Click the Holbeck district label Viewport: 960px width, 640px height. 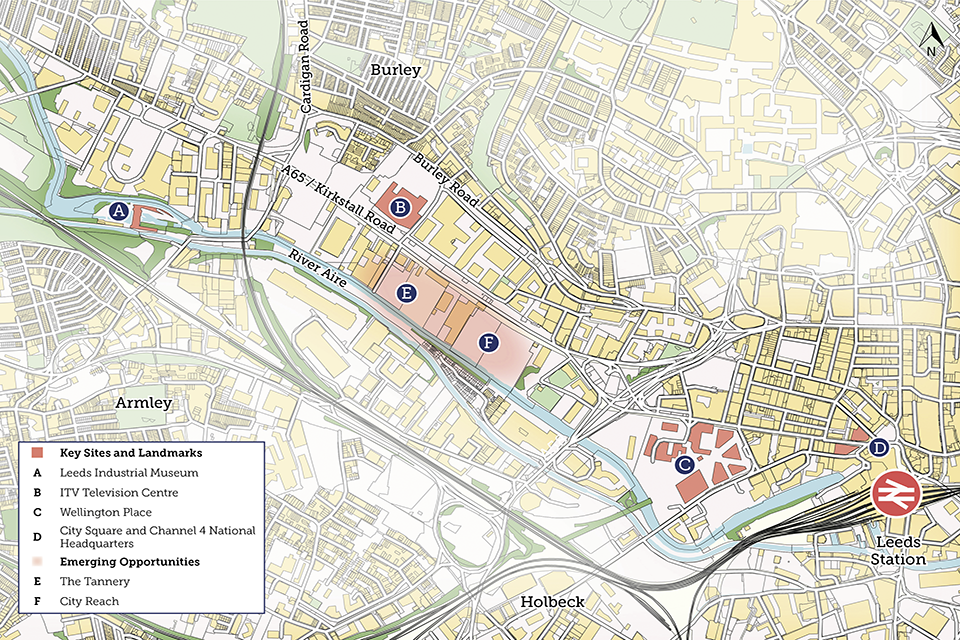(552, 602)
